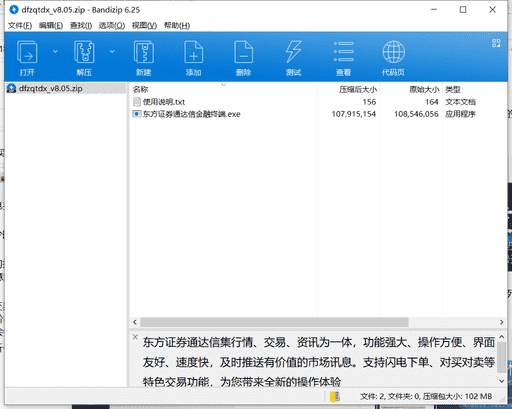Click the Delete (删除) file icon
Viewport: 512px width, 409px height.
[x=244, y=52]
